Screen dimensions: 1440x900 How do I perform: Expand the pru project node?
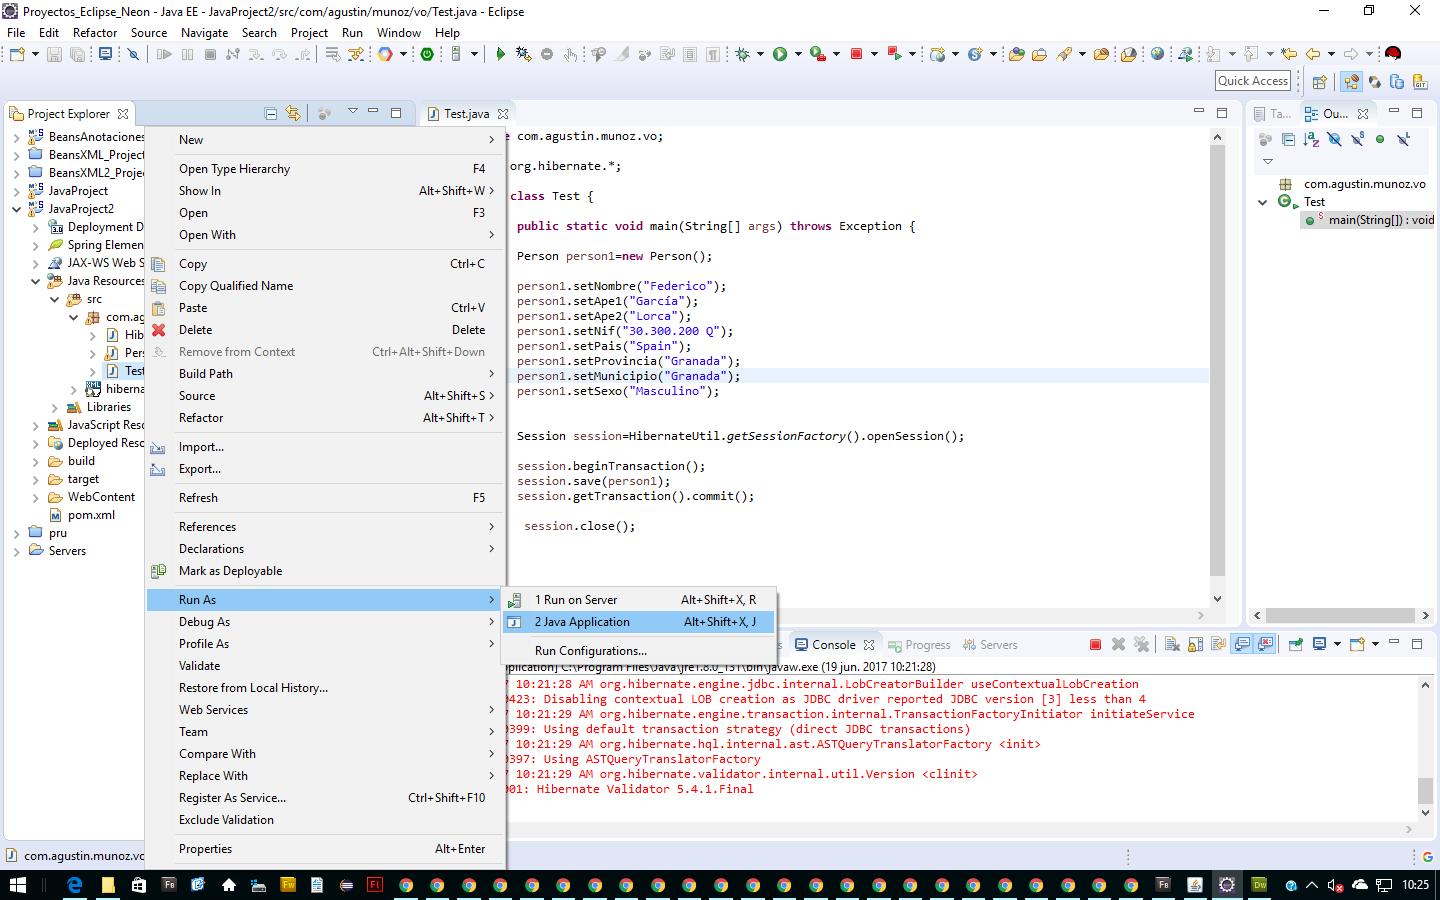[x=16, y=533]
